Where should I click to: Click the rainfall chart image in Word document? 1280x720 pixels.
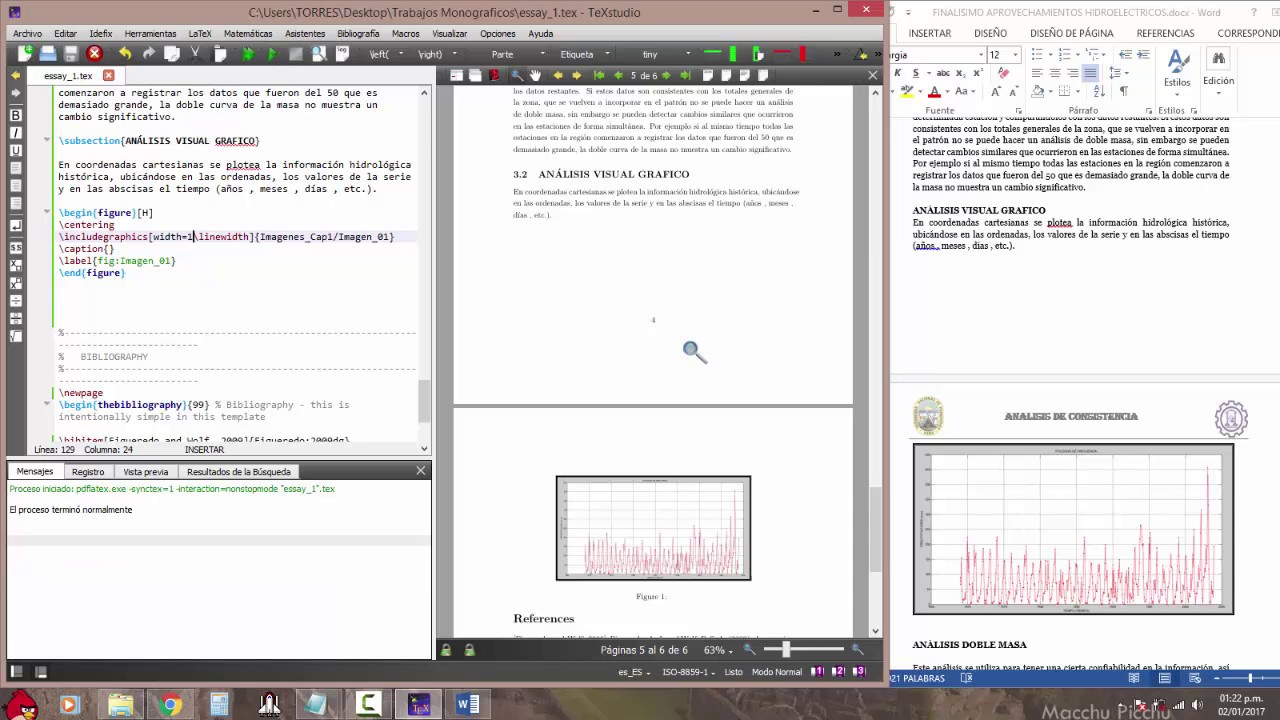[1073, 529]
